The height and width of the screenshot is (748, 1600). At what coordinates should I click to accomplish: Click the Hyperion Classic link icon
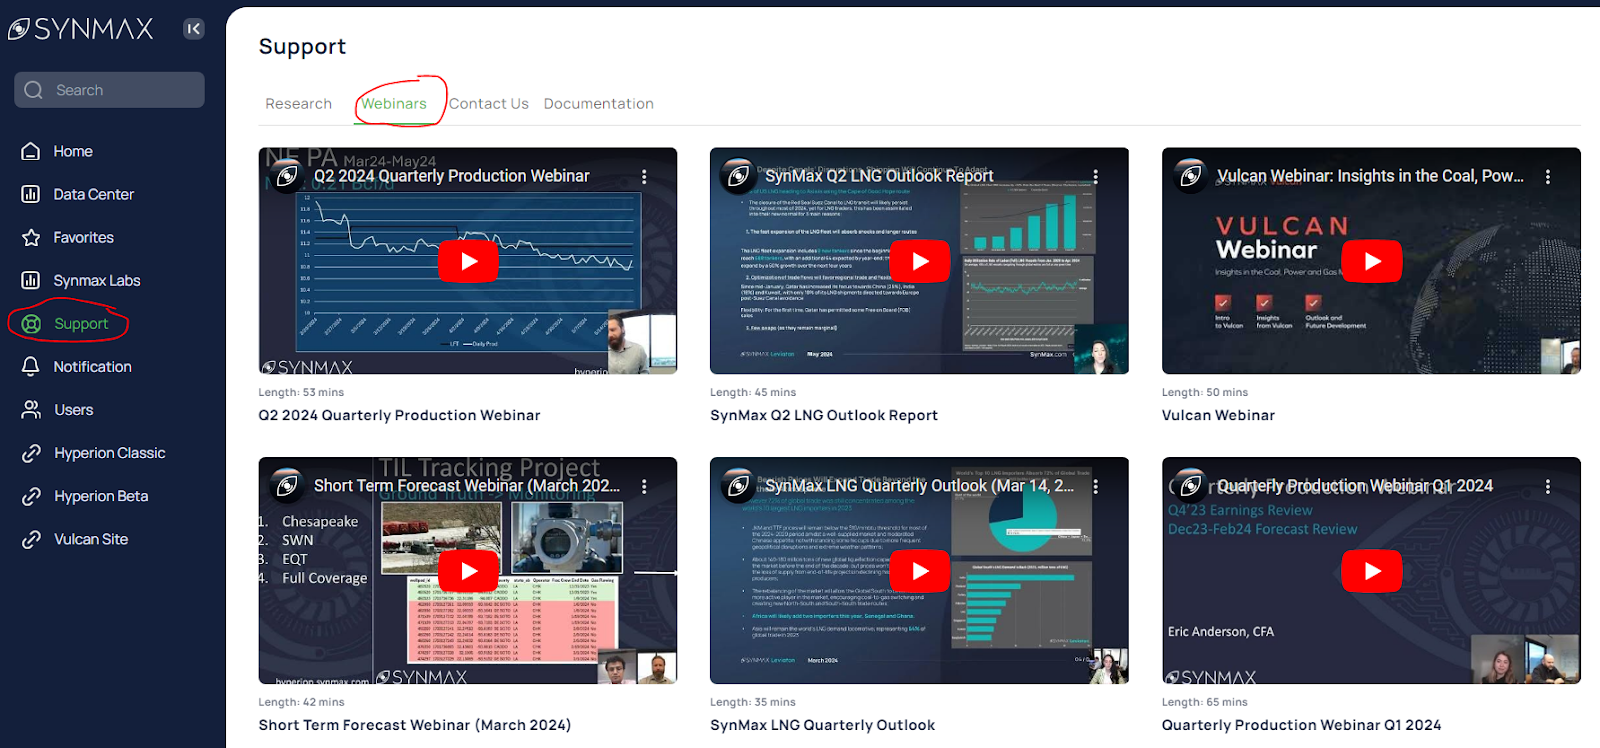[x=31, y=453]
